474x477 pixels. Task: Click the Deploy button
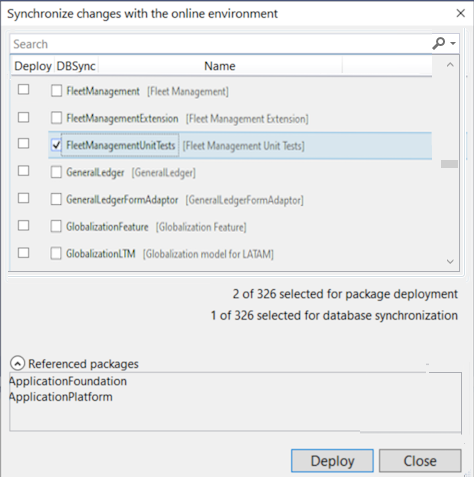(x=332, y=461)
